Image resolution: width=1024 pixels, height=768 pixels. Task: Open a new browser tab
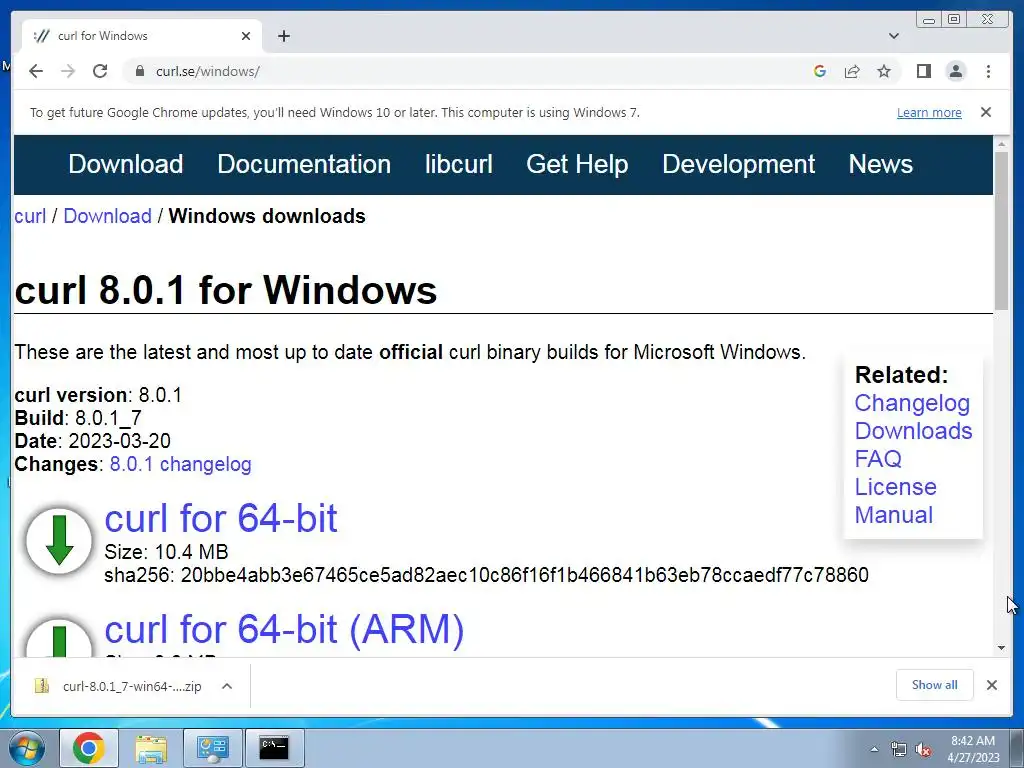[283, 36]
